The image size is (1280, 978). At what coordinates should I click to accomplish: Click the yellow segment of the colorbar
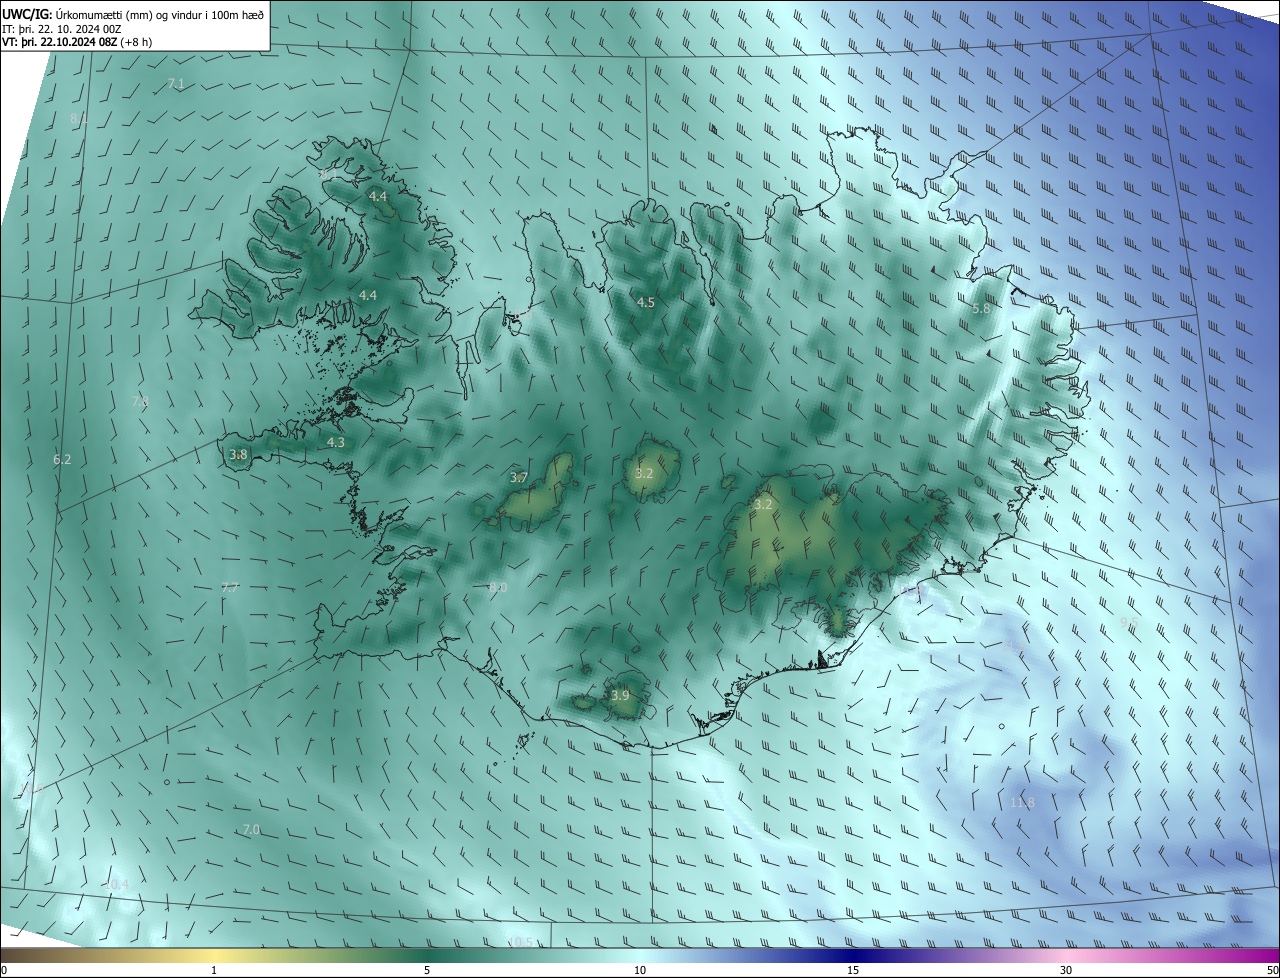pos(214,957)
